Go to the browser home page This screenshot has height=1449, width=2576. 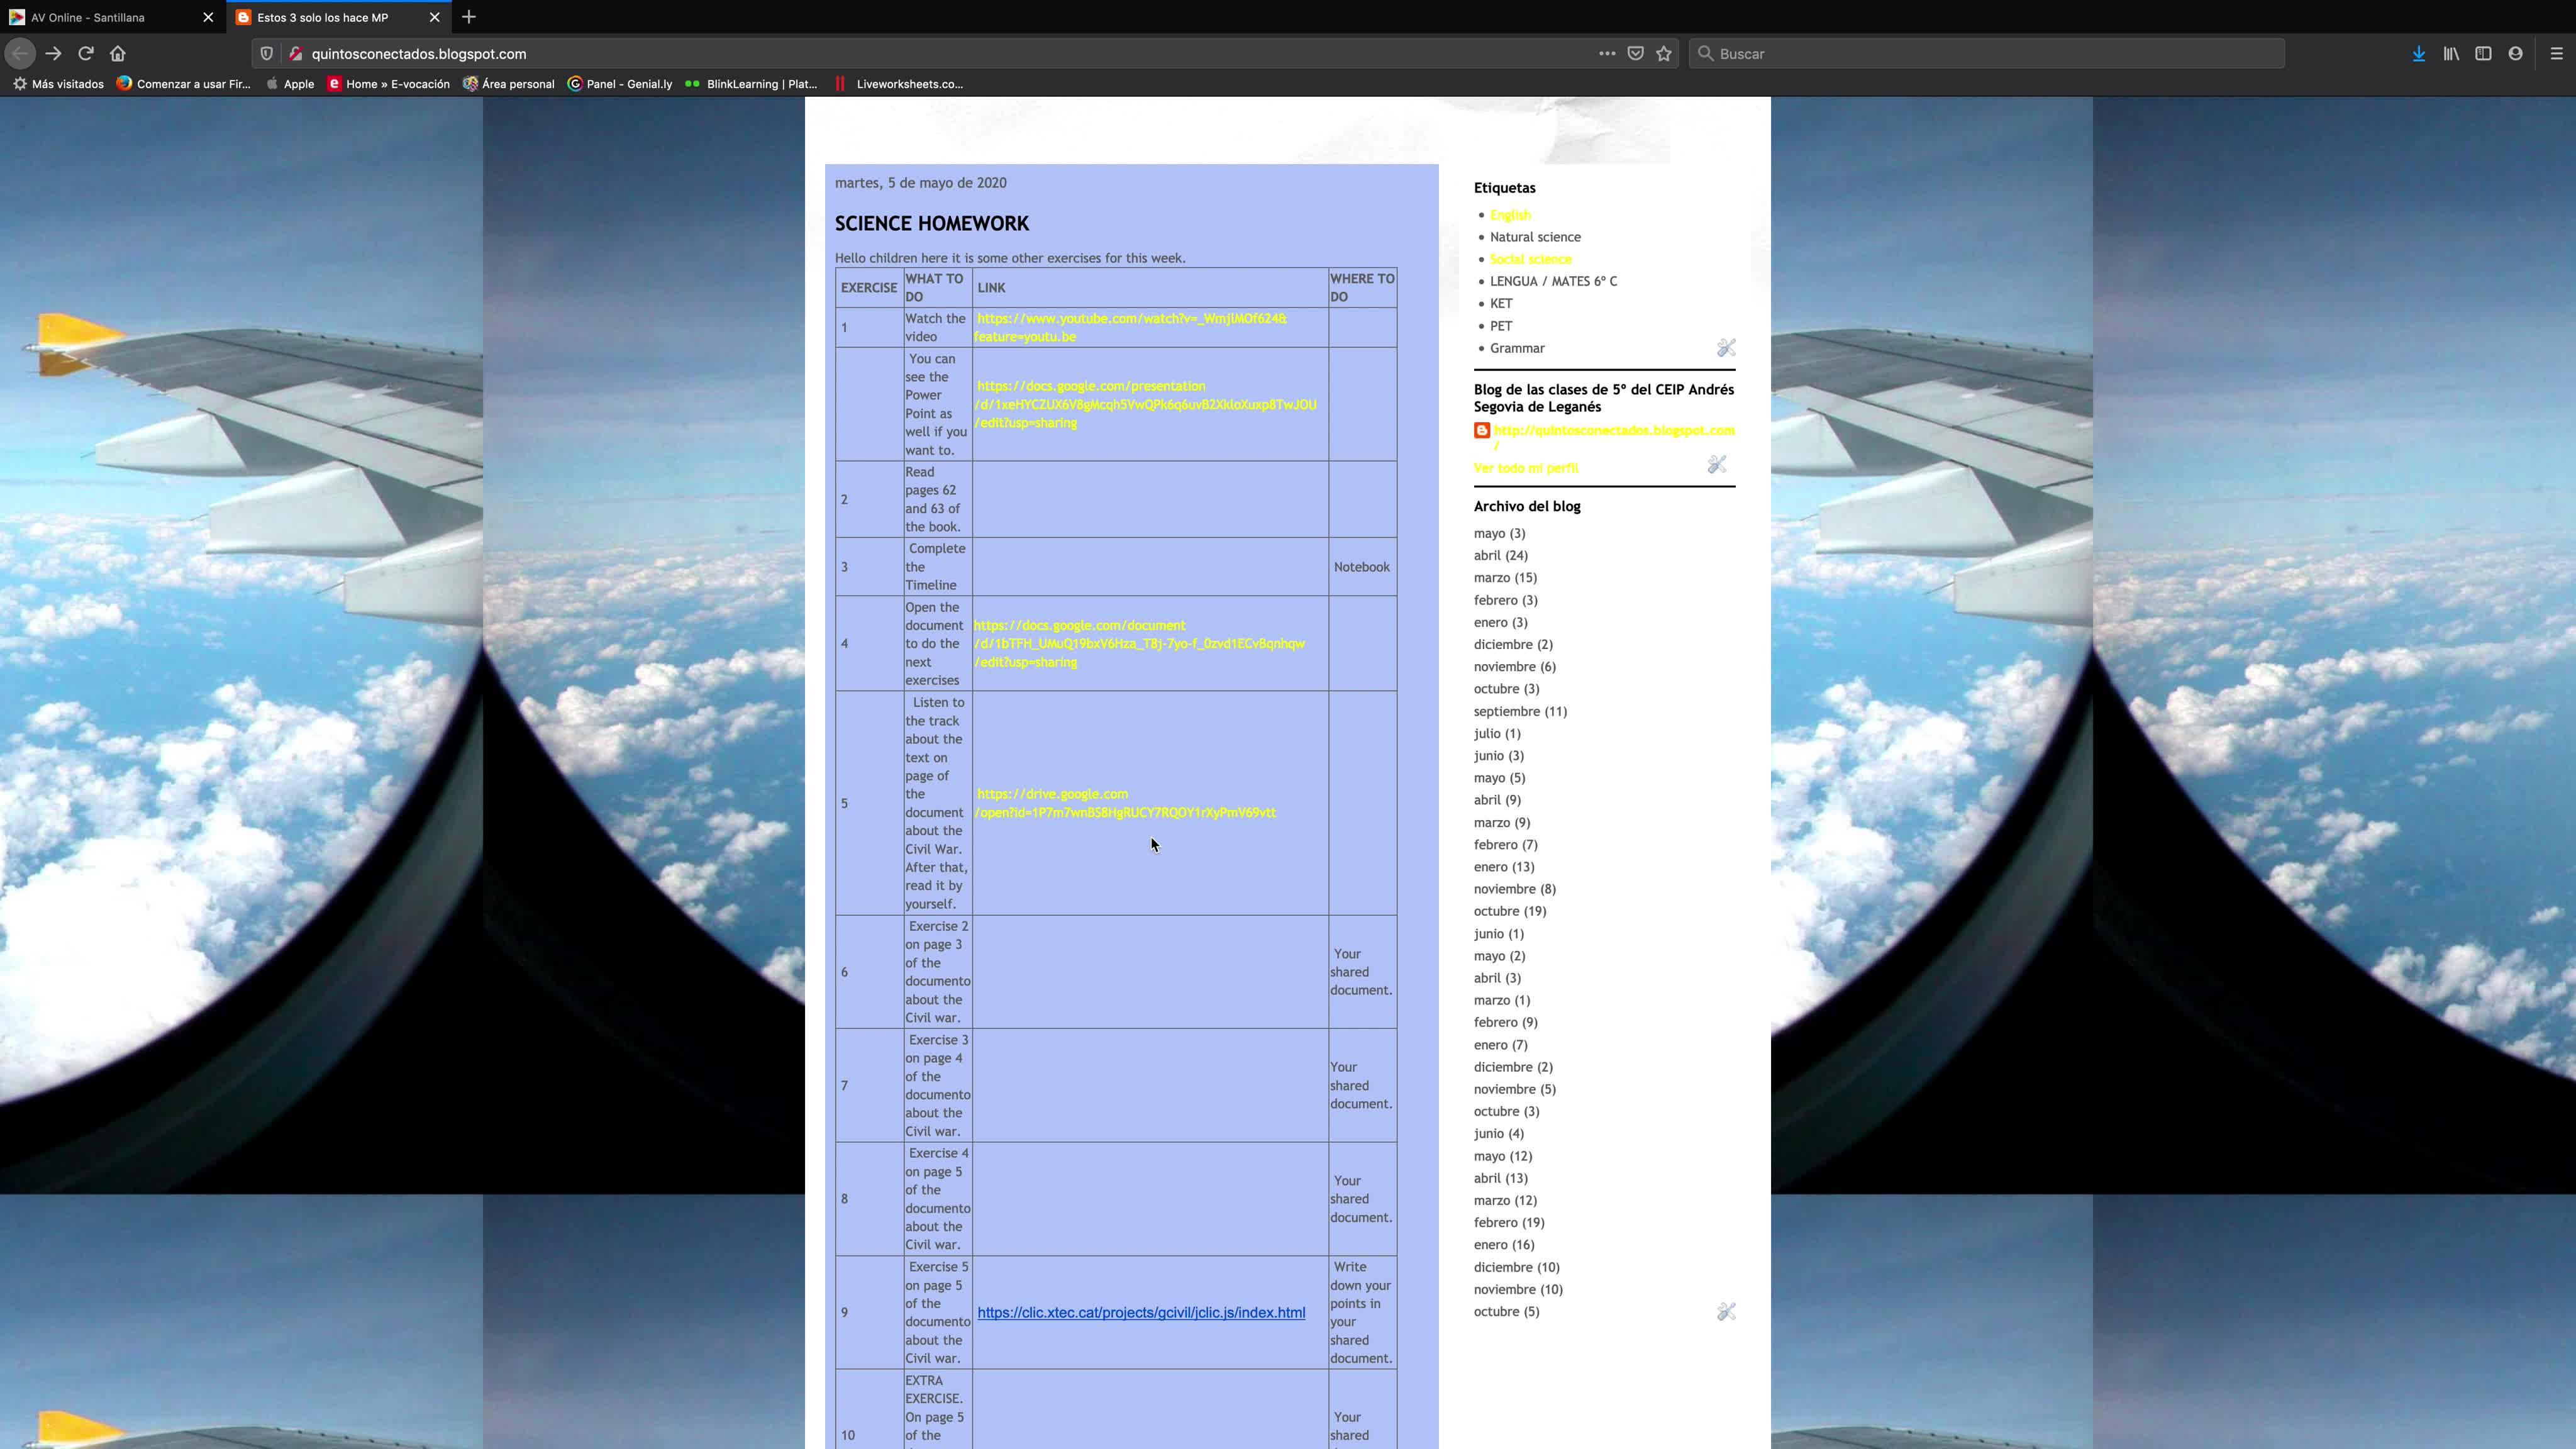pyautogui.click(x=118, y=54)
